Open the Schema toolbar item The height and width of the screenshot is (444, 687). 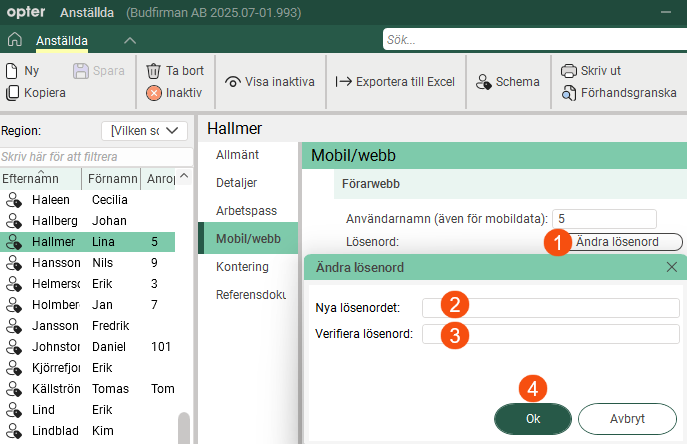pos(508,82)
